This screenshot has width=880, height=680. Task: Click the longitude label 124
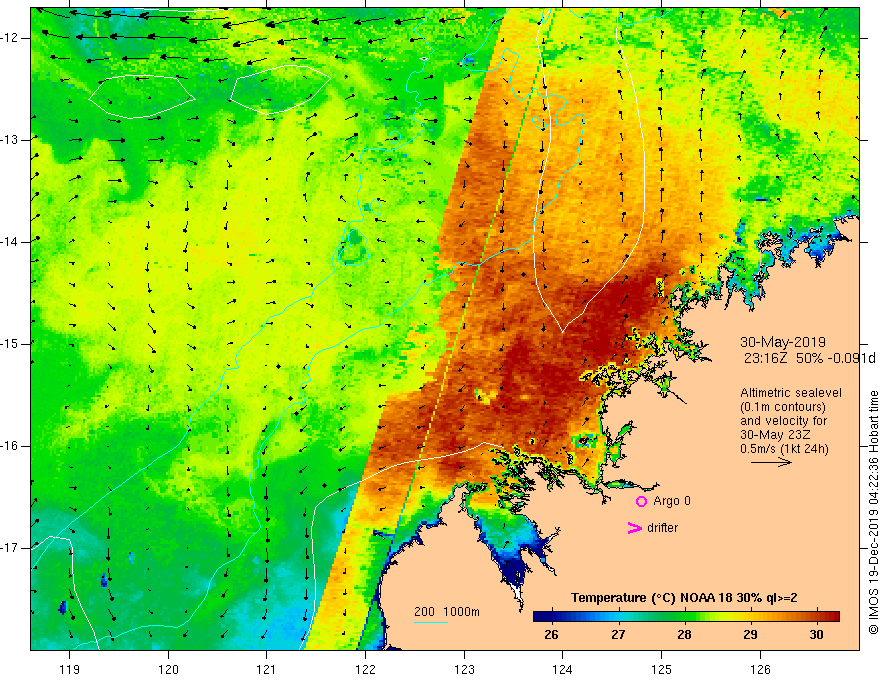pos(563,669)
